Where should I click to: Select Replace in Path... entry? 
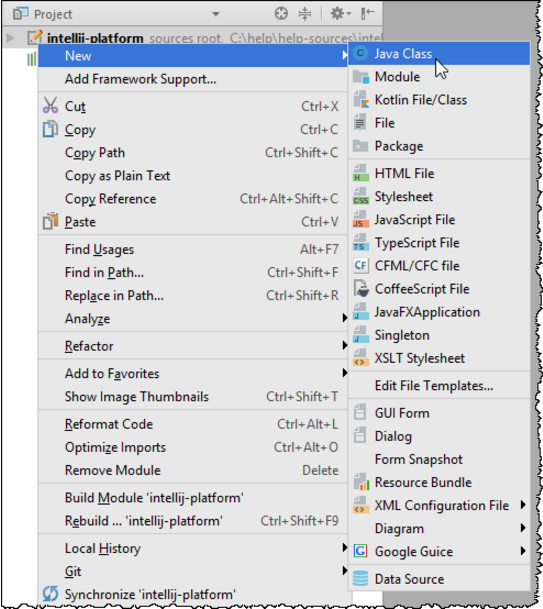(x=193, y=295)
